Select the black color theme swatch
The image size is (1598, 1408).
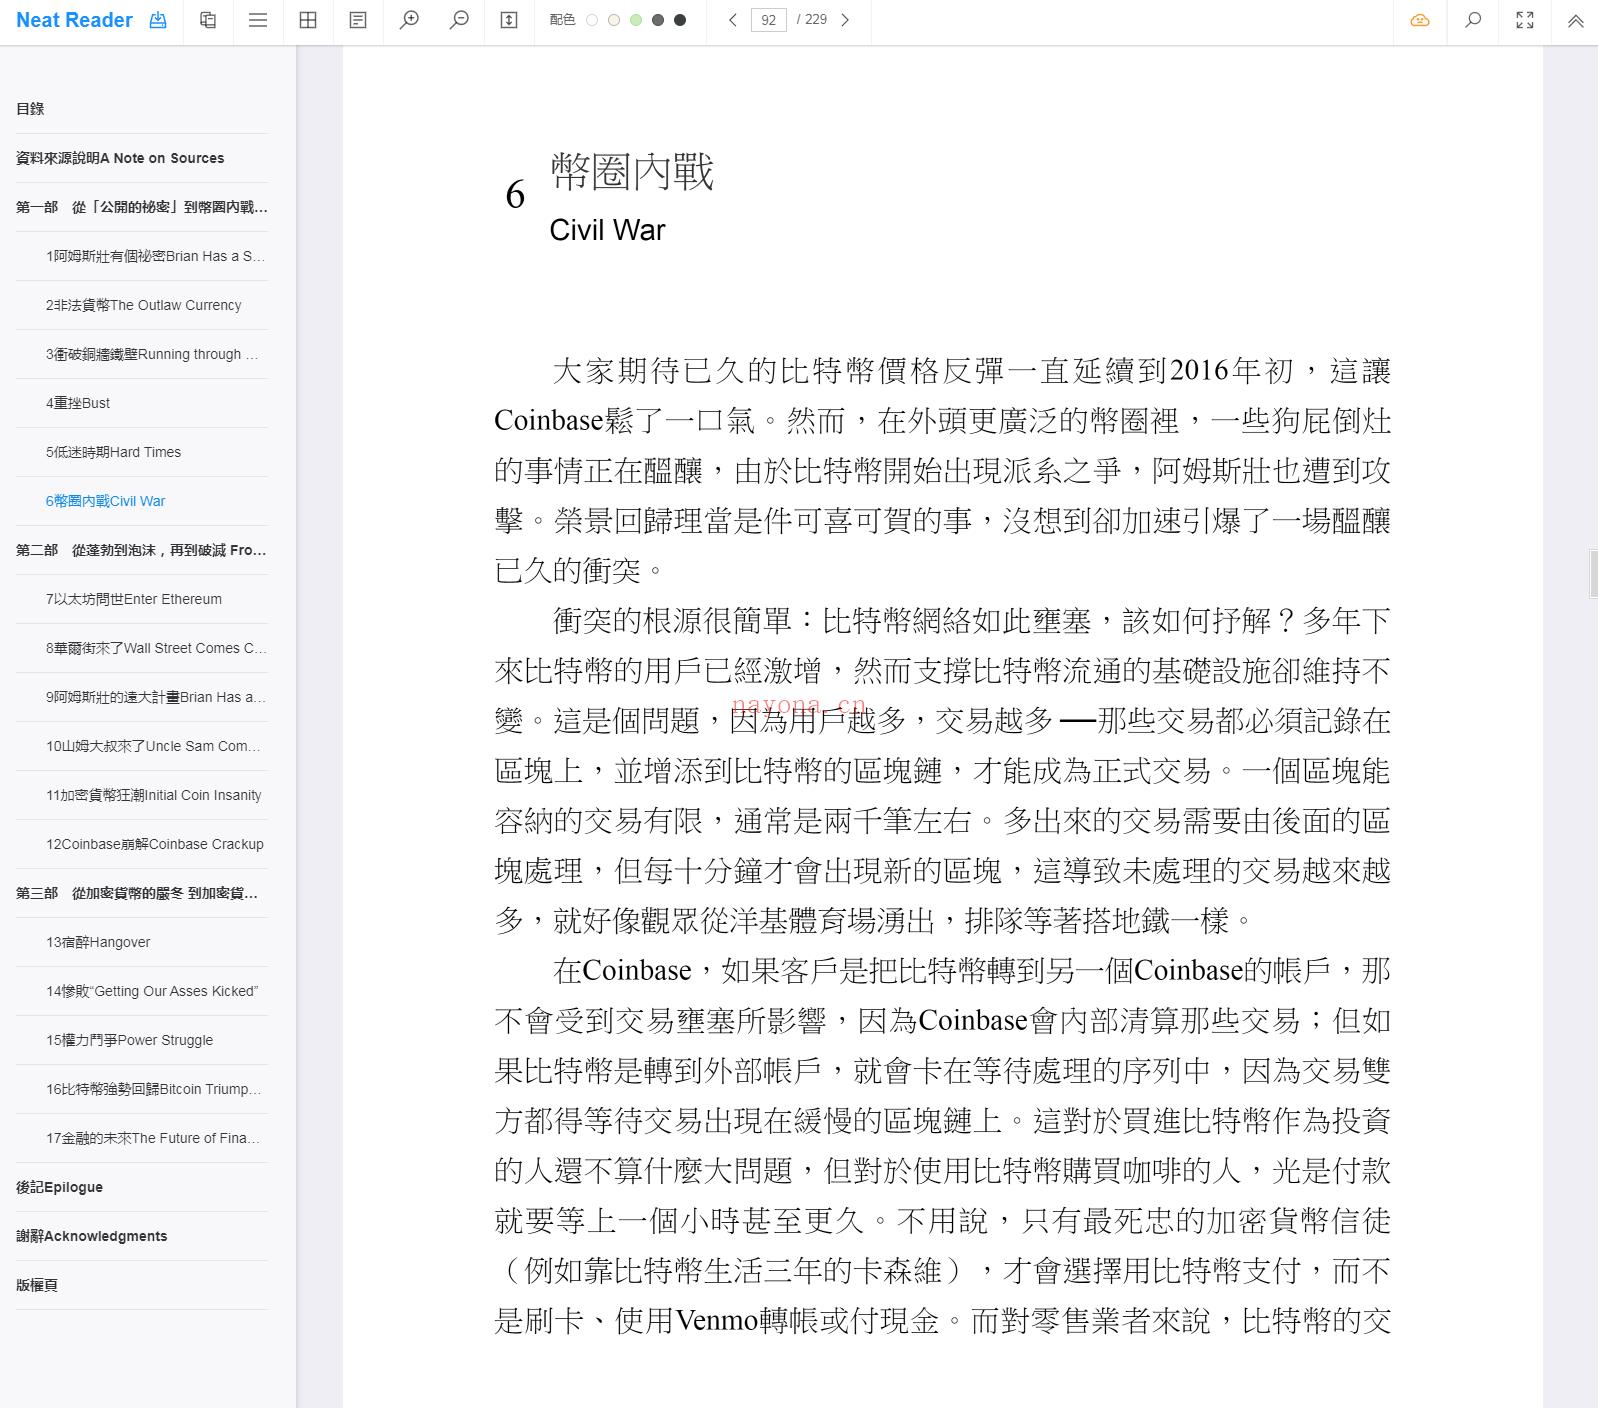(680, 20)
